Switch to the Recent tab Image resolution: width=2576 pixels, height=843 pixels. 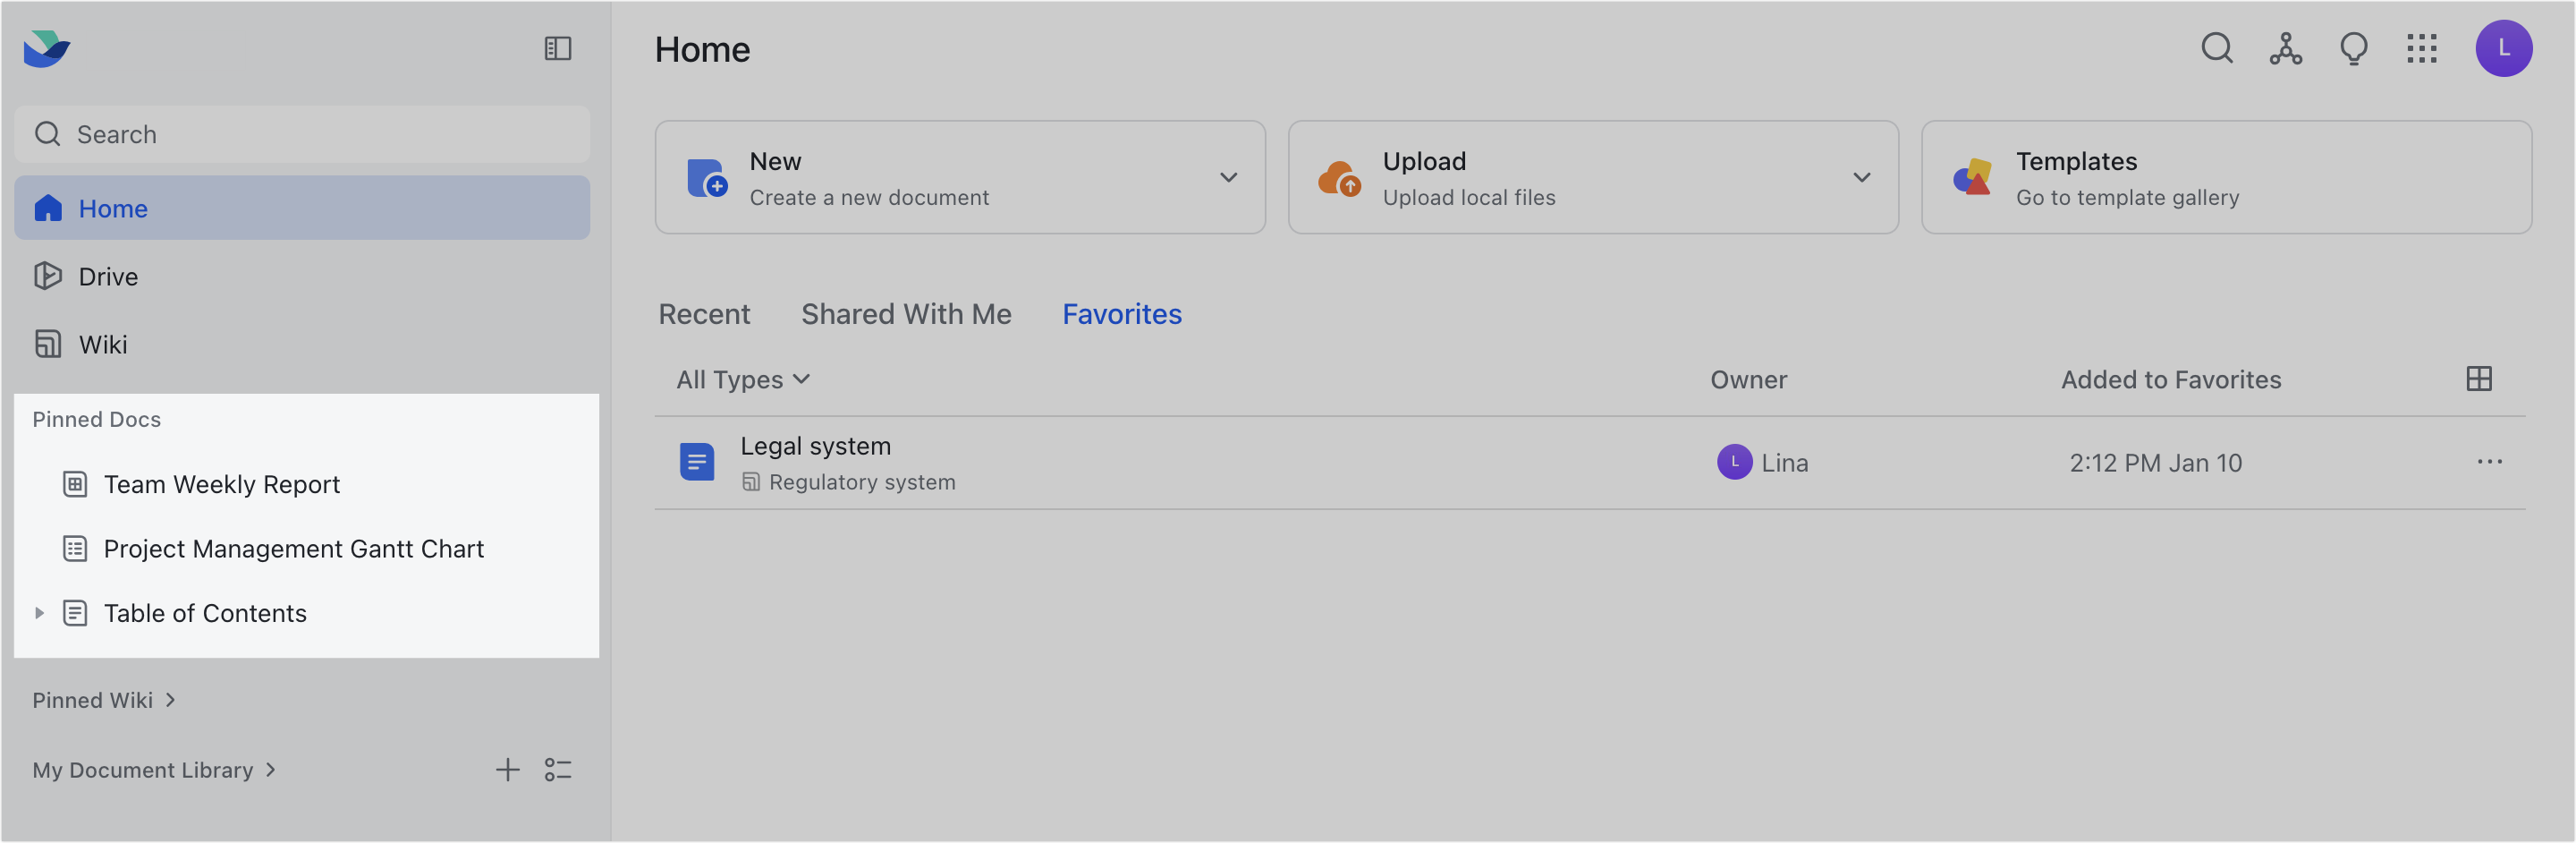pyautogui.click(x=704, y=314)
